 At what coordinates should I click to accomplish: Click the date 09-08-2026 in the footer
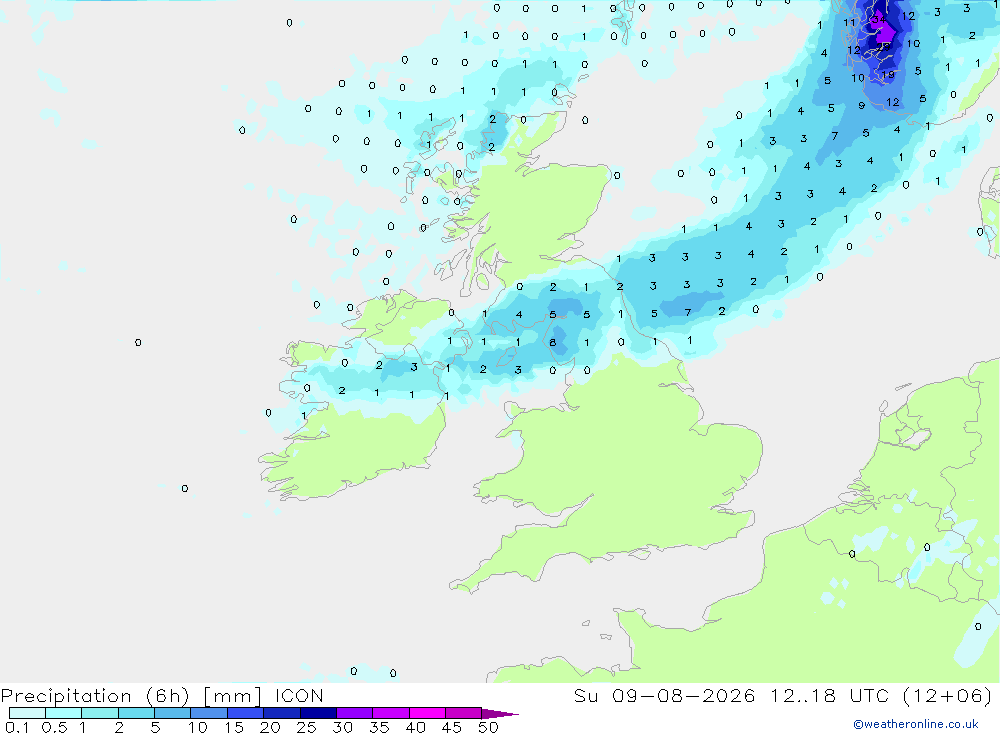click(x=684, y=695)
